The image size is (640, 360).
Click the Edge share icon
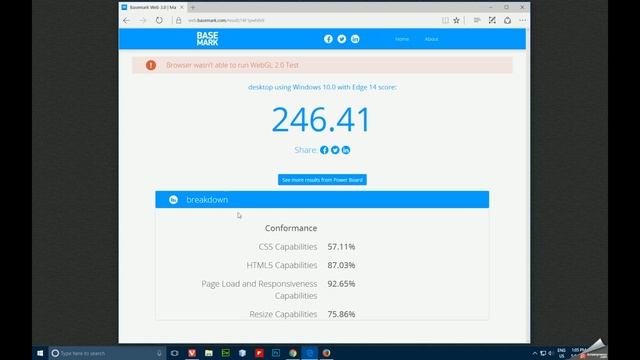click(507, 20)
